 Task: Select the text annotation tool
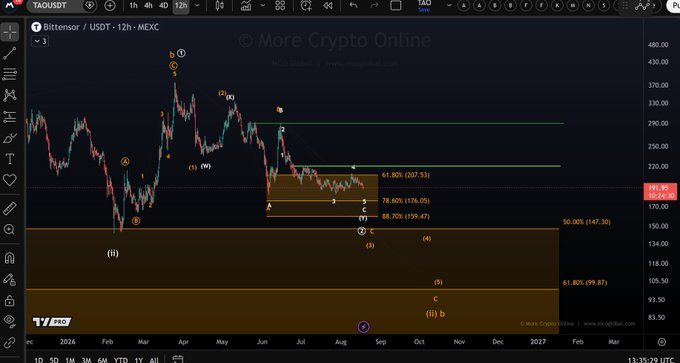coord(10,159)
